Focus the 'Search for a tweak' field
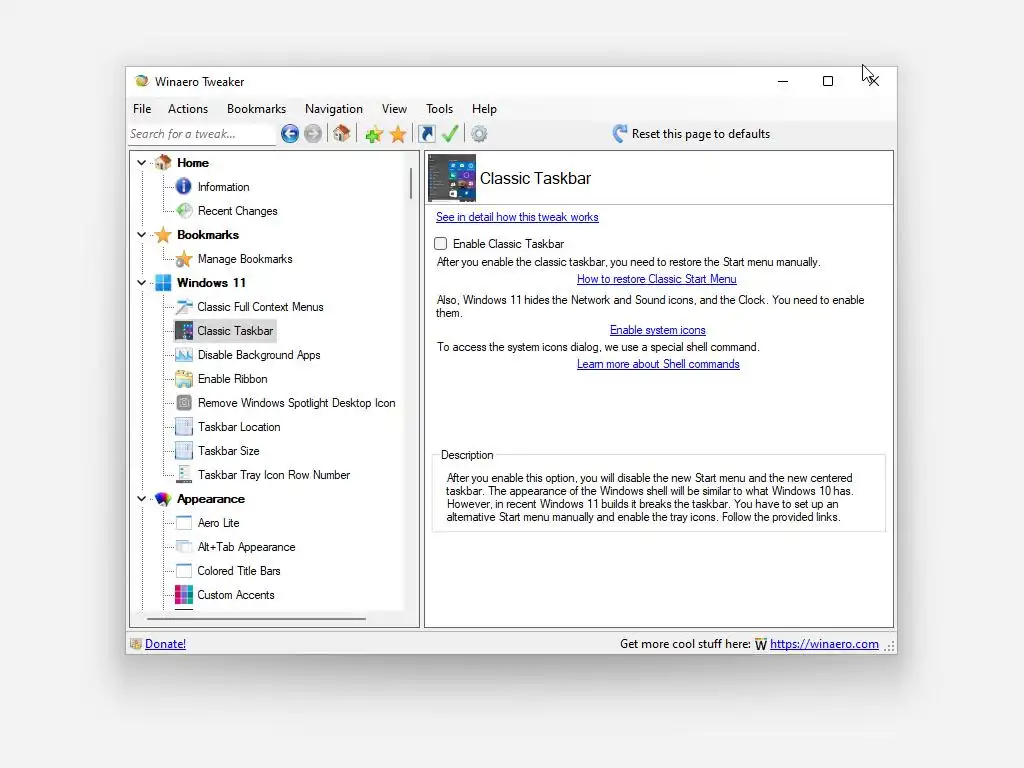The image size is (1024, 768). click(x=202, y=134)
